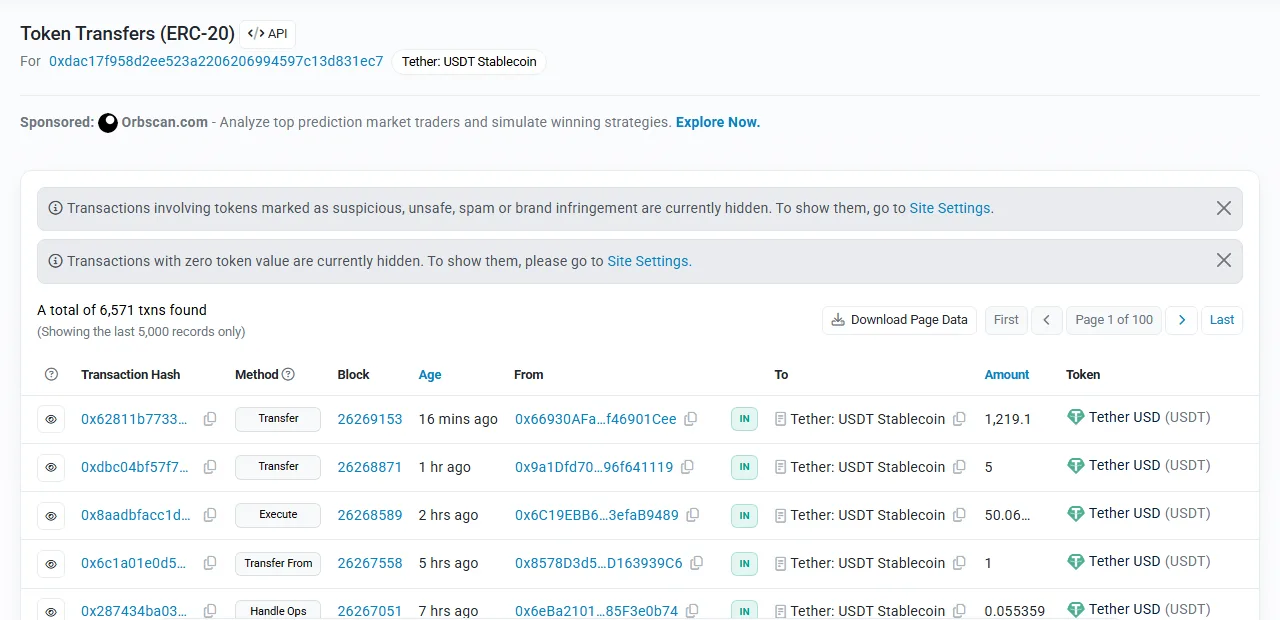The height and width of the screenshot is (620, 1280).
Task: Go to First page
Action: (x=1006, y=320)
